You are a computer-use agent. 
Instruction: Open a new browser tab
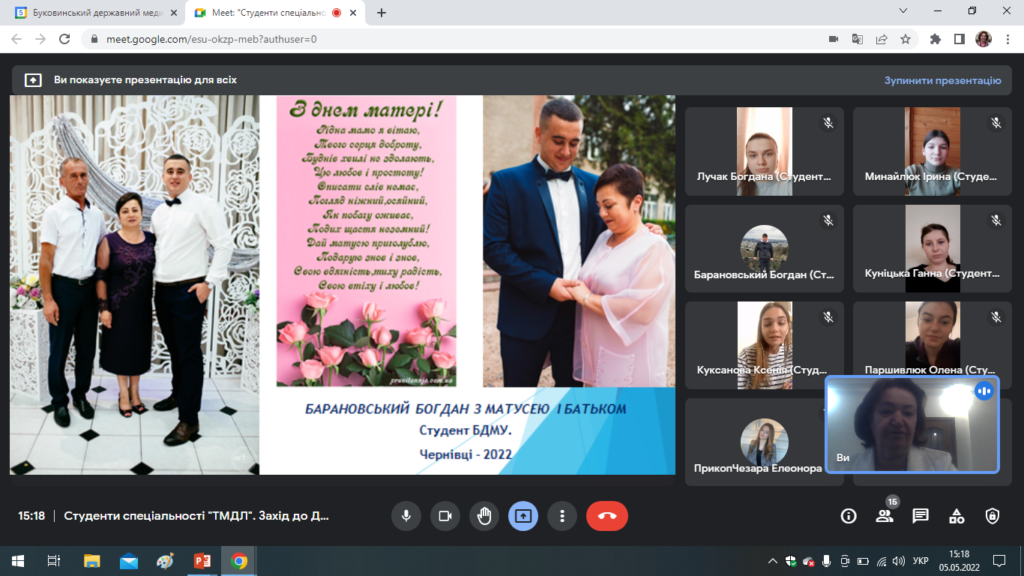(x=381, y=13)
